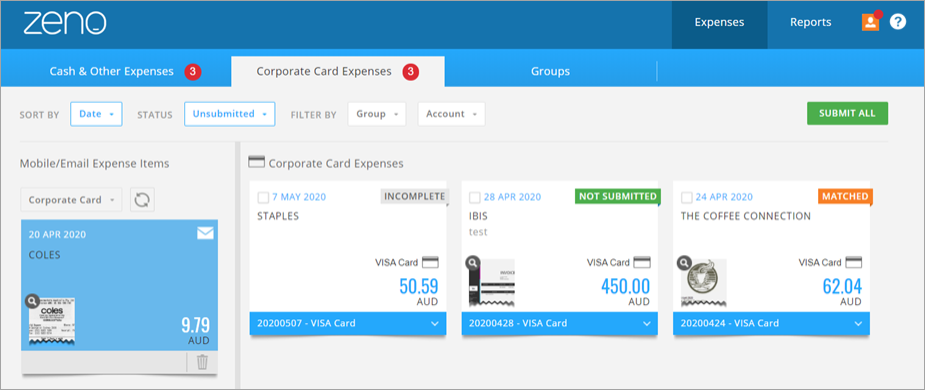This screenshot has height=390, width=925.
Task: Switch to Cash & Other Expenses tab
Action: point(112,71)
